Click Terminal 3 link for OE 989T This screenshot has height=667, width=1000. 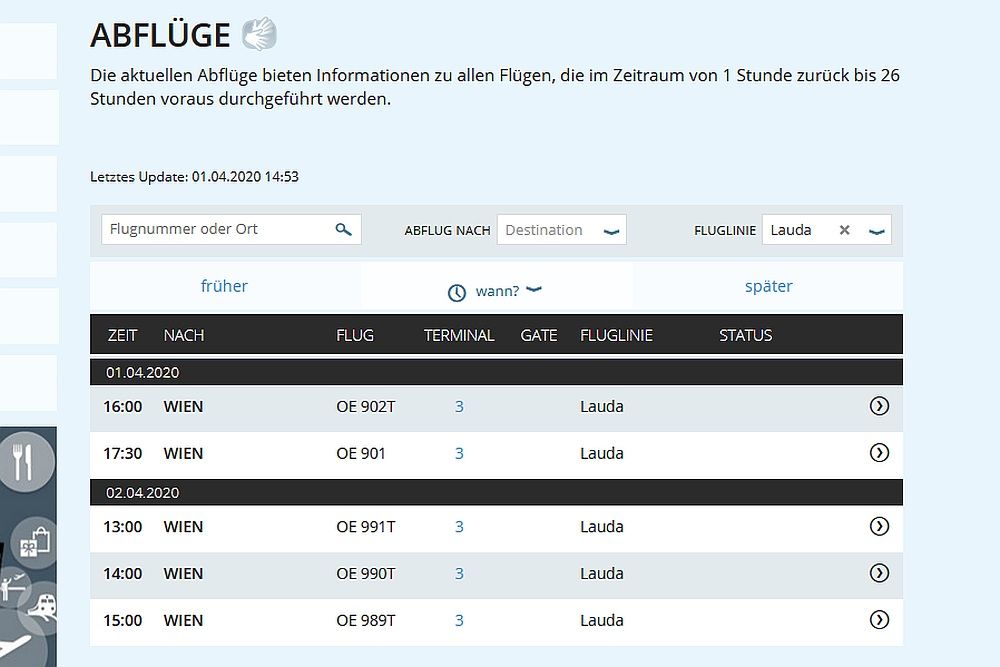[x=459, y=620]
